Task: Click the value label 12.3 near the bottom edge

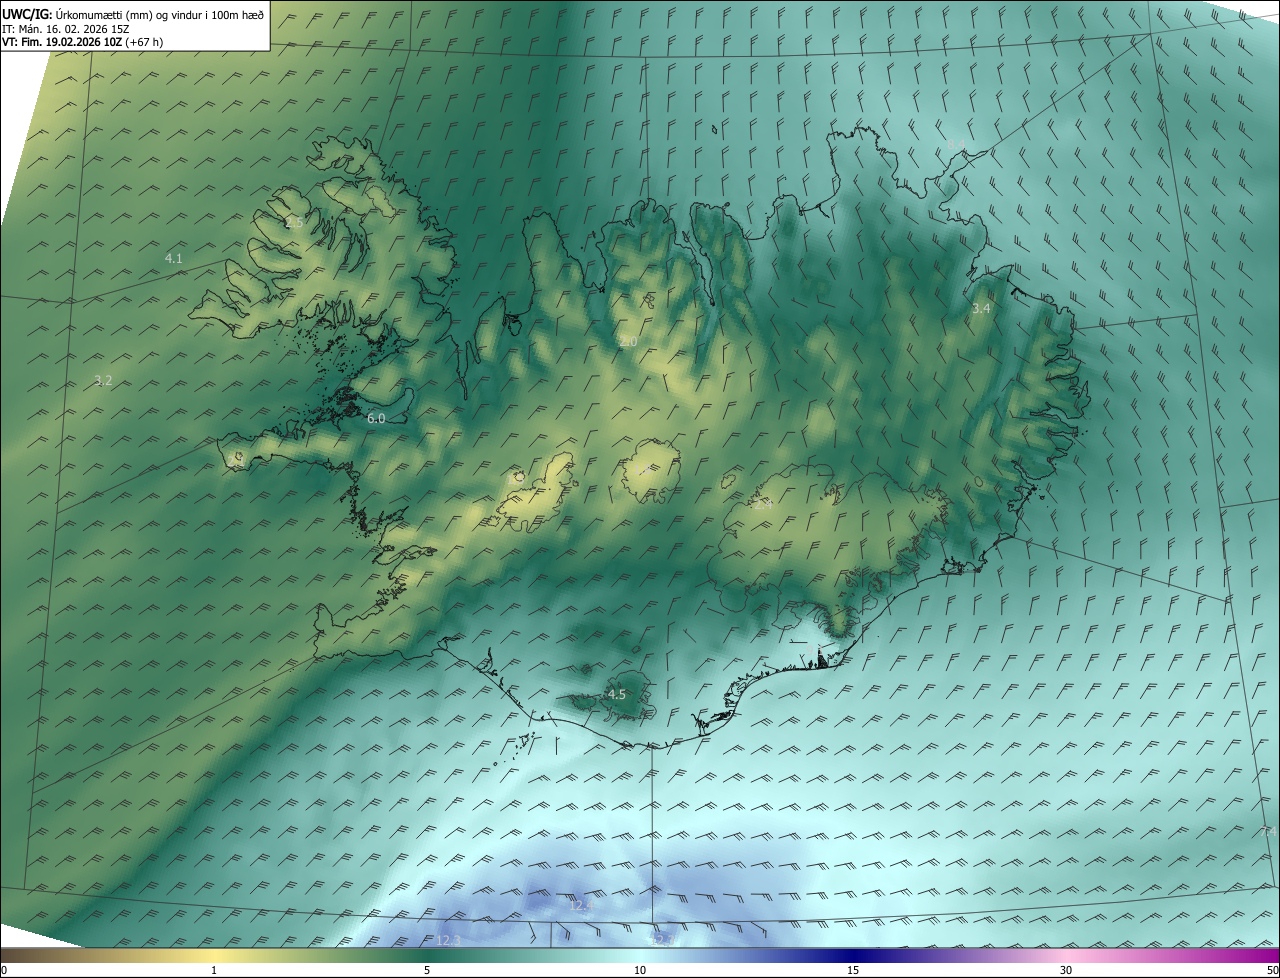Action: pos(449,940)
